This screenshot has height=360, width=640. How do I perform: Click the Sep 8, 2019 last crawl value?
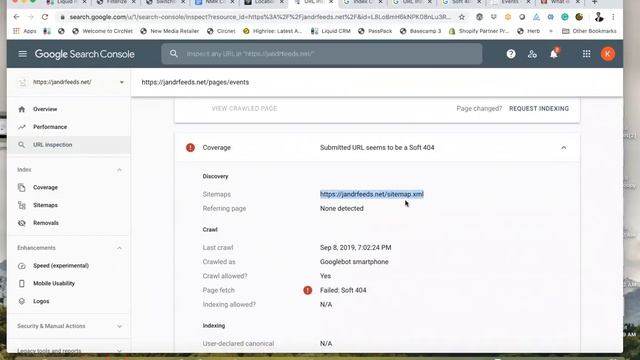356,248
